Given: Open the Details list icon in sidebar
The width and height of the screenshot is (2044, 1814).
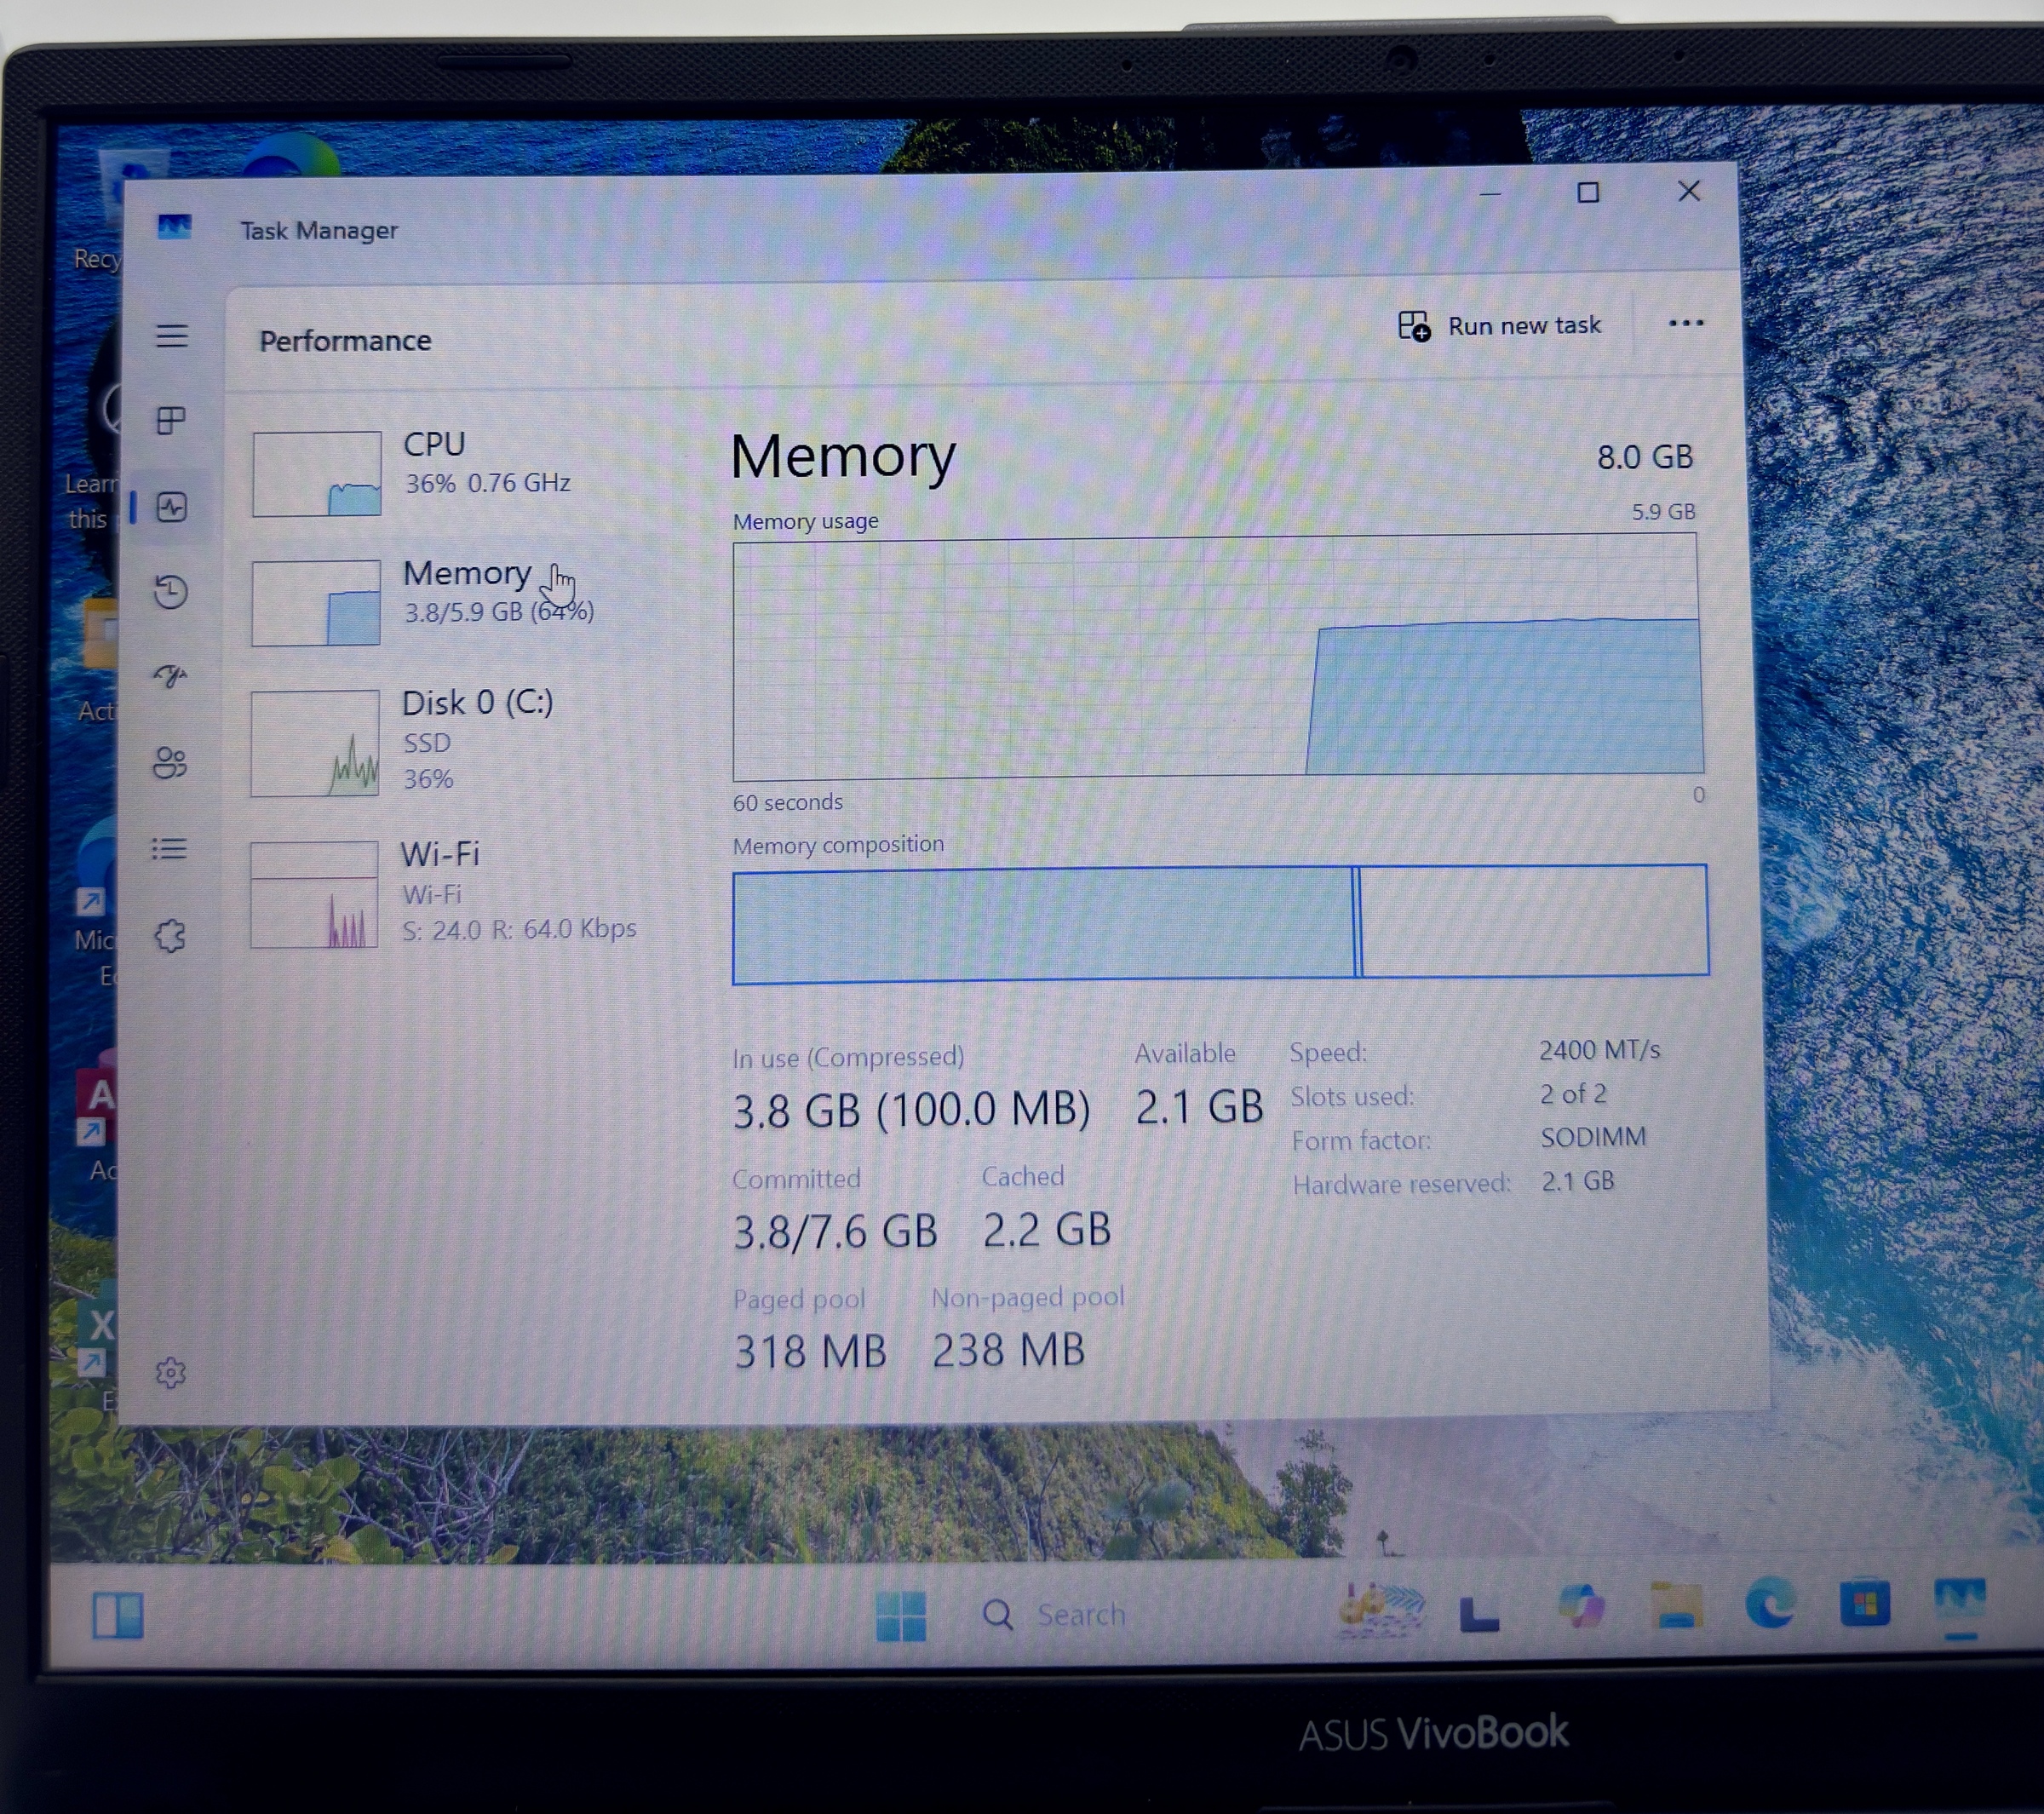Looking at the screenshot, I should (169, 849).
